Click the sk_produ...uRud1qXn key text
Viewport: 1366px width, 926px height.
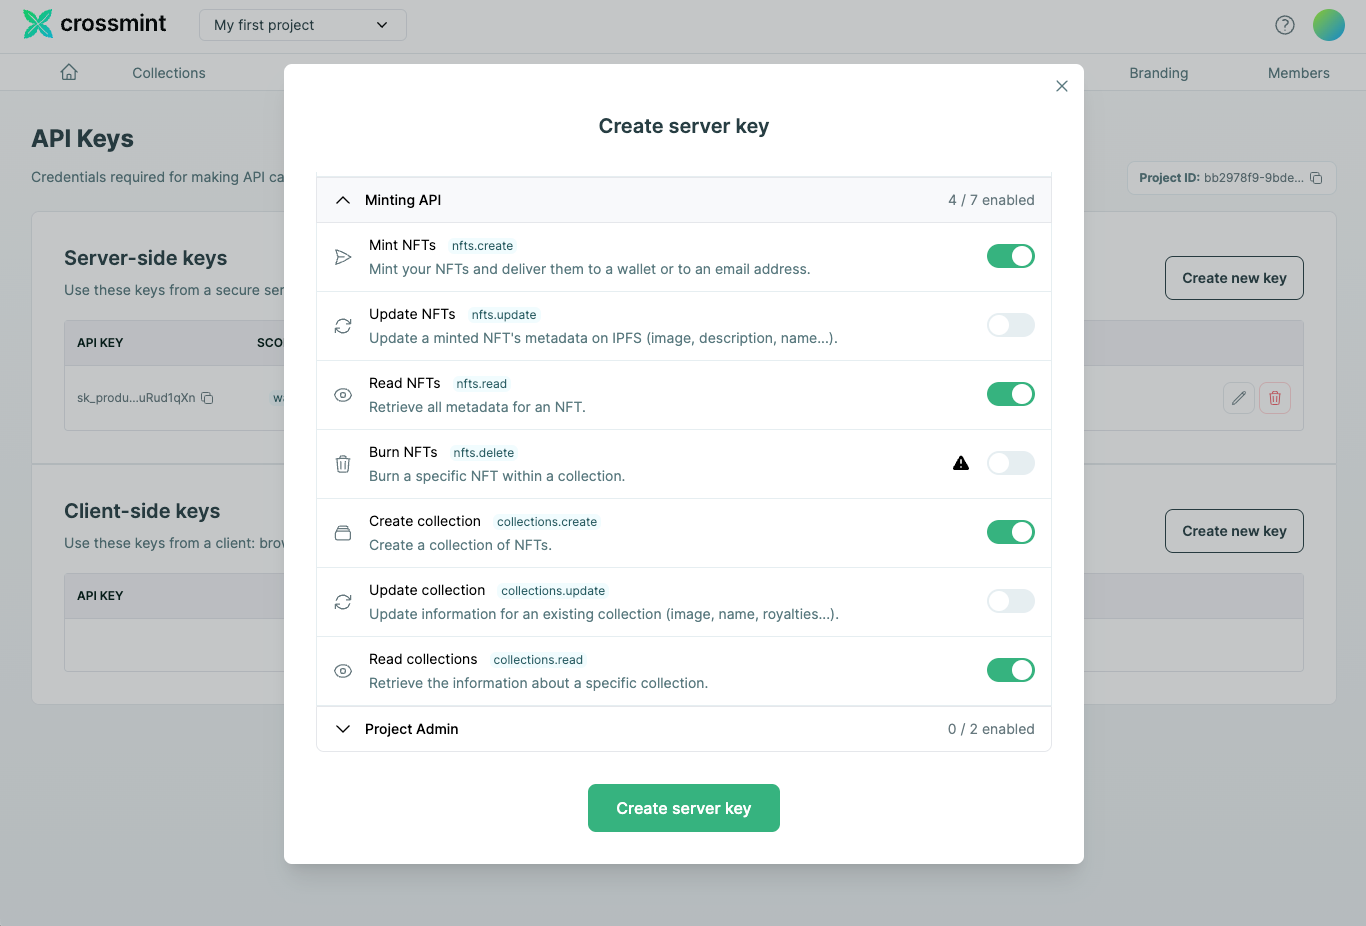136,398
